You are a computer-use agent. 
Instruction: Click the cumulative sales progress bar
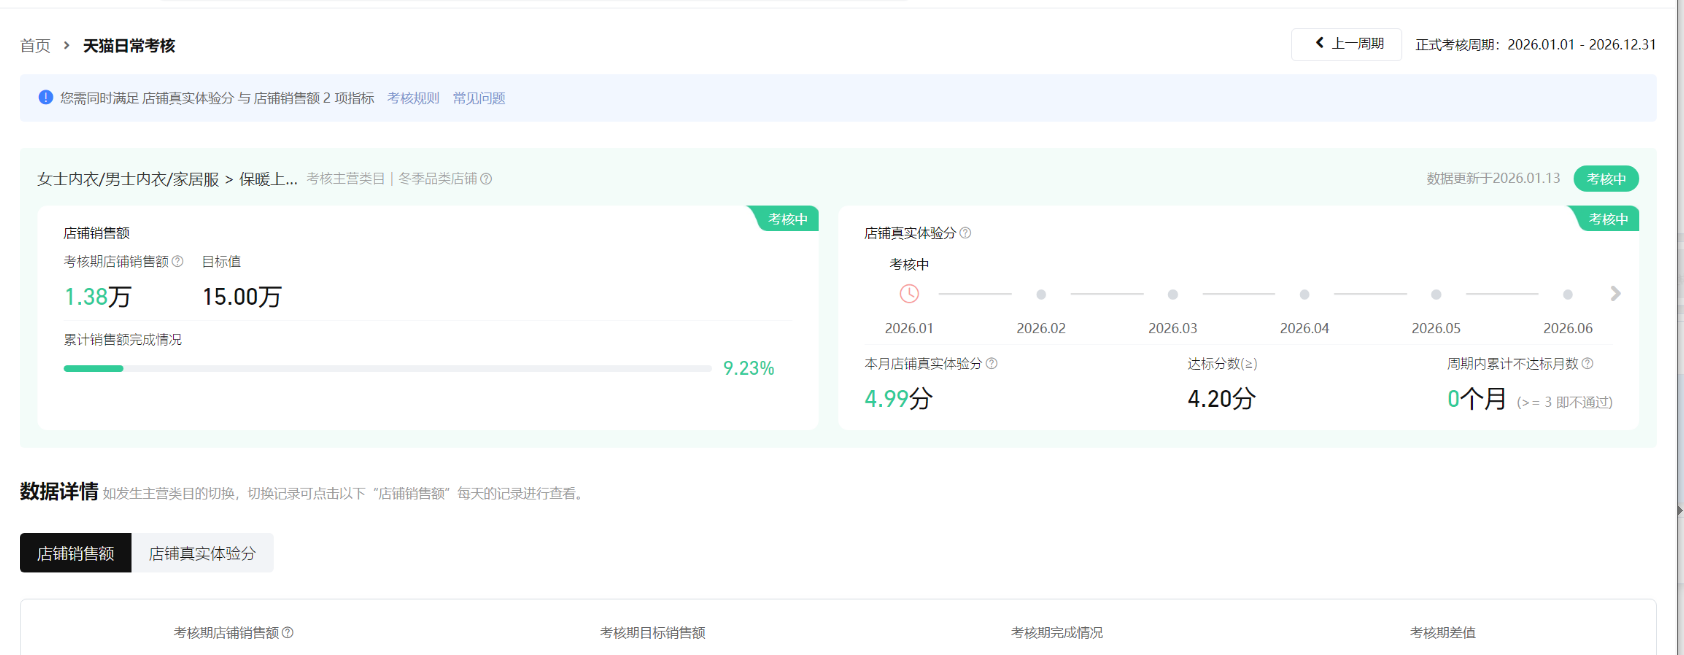tap(387, 369)
